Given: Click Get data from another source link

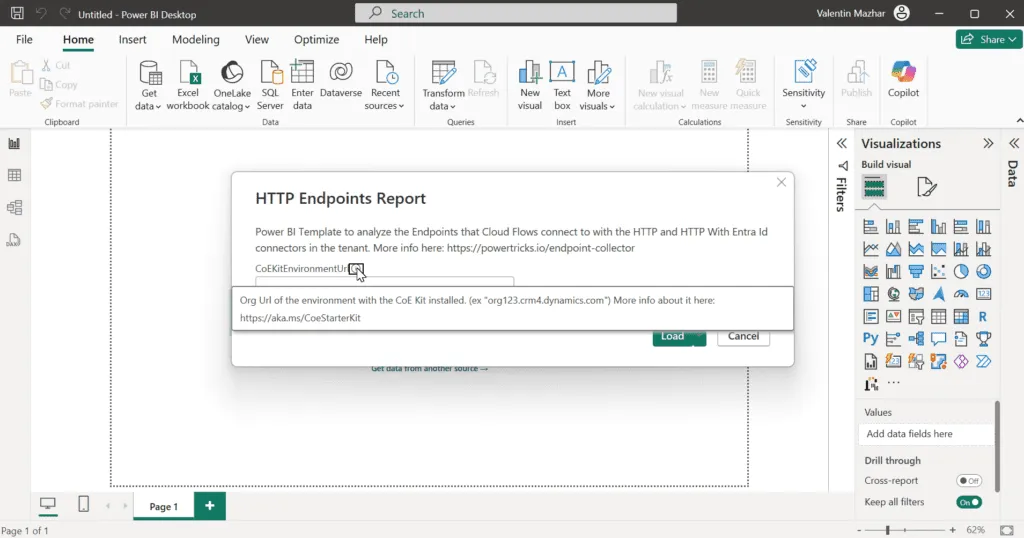Looking at the screenshot, I should click(x=429, y=368).
